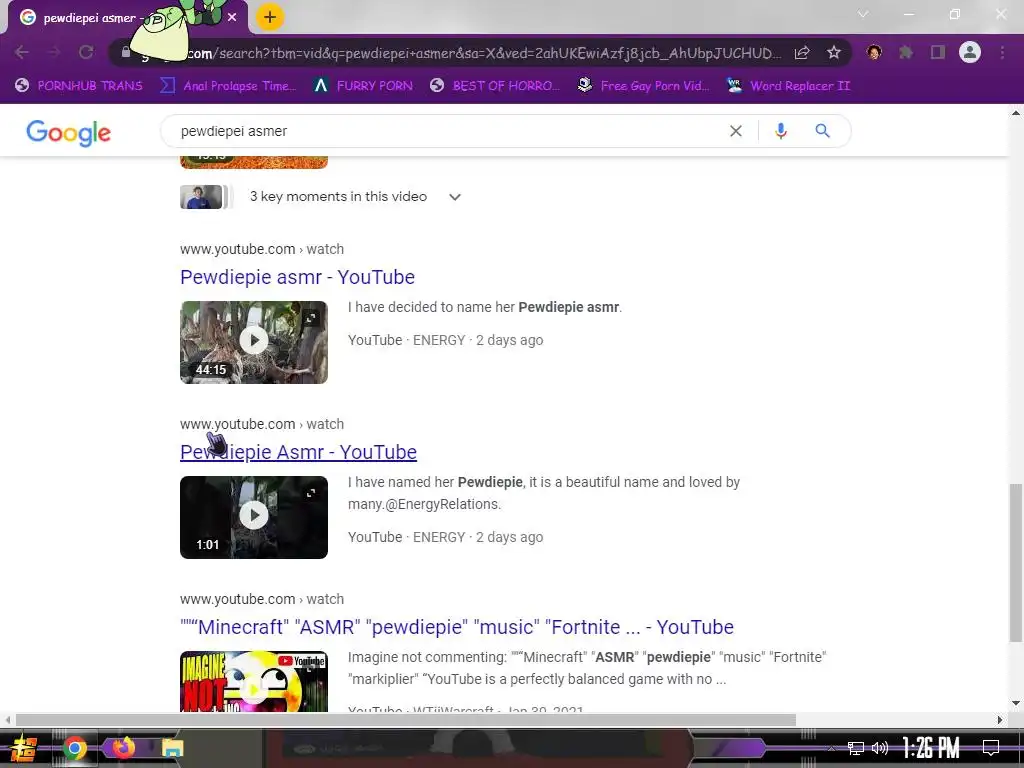
Task: Click 'YouTube · ENERGY · 2 days ago' under 44:15 result
Action: click(x=445, y=340)
